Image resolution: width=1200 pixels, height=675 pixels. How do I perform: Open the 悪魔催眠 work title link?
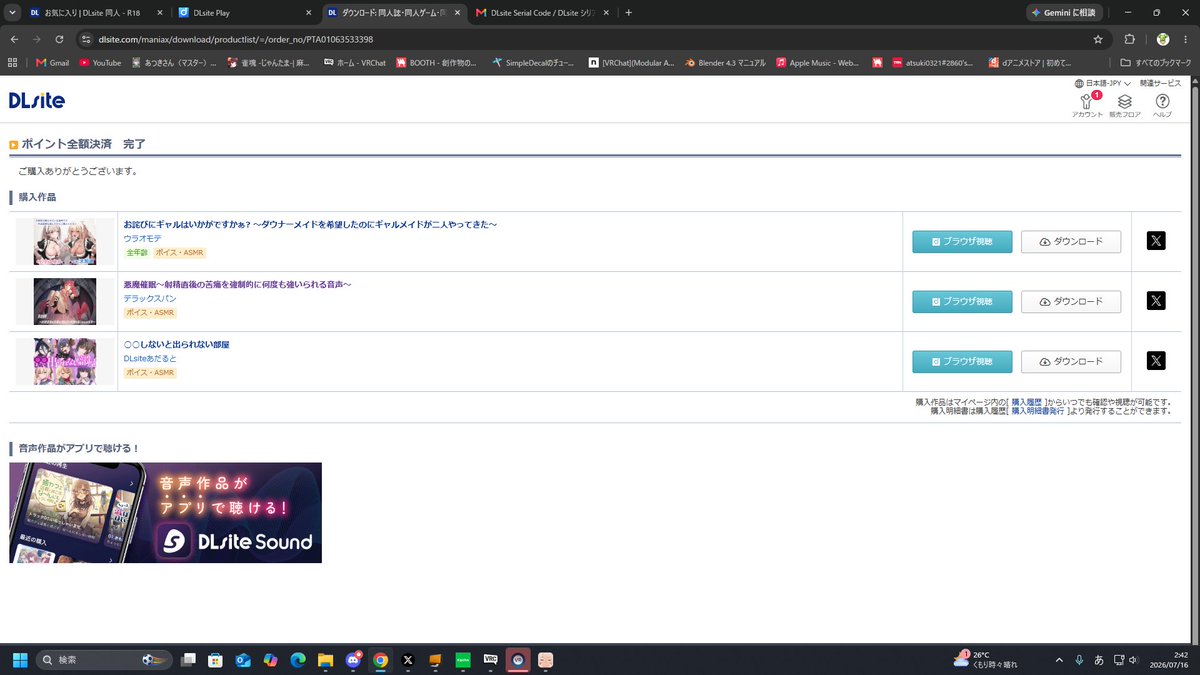[237, 284]
